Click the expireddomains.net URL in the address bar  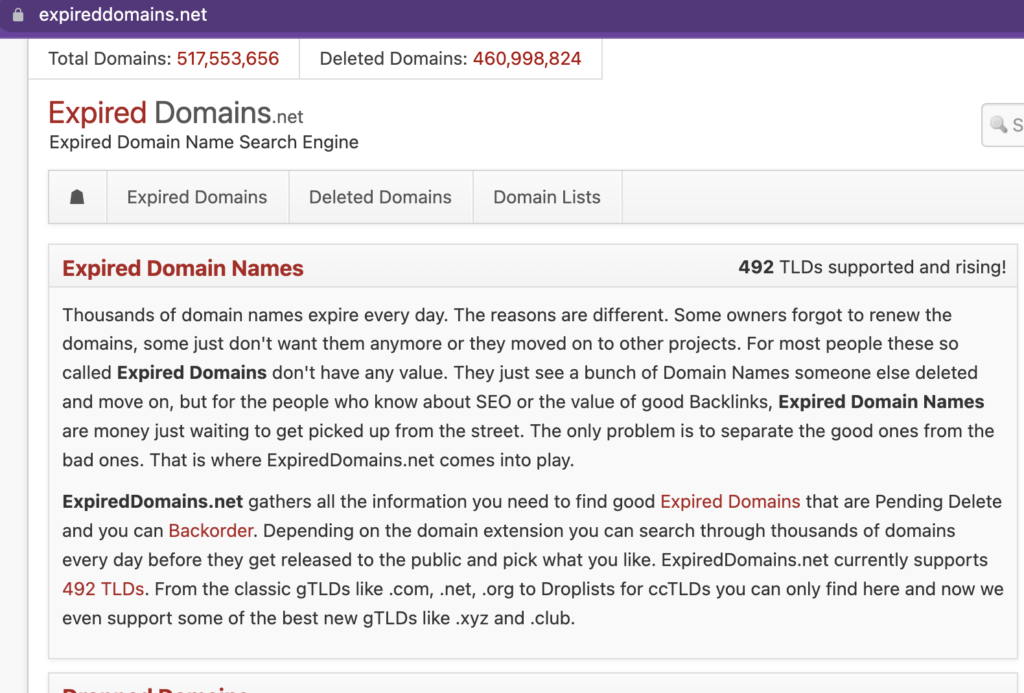[123, 15]
